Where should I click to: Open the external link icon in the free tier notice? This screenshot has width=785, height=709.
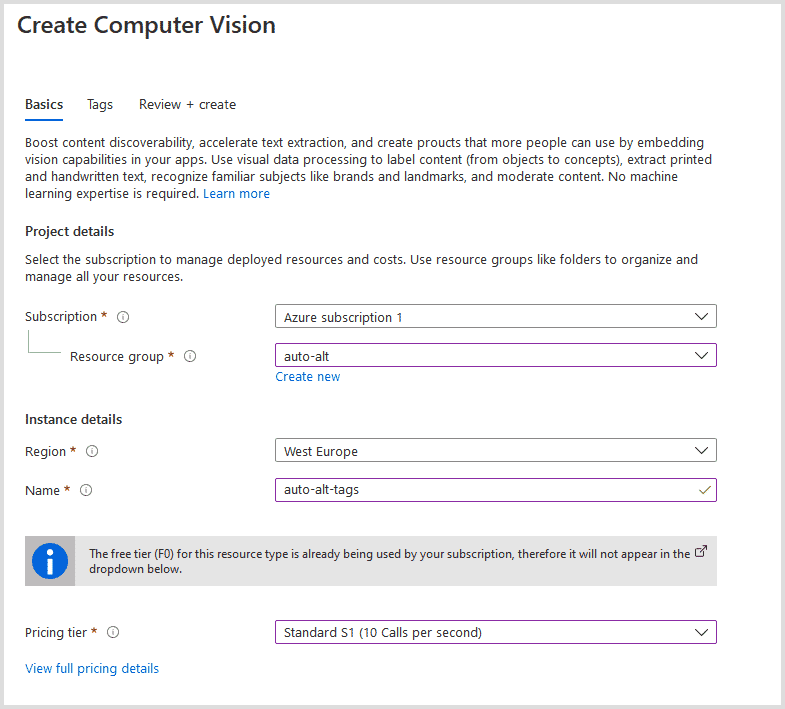click(x=701, y=551)
